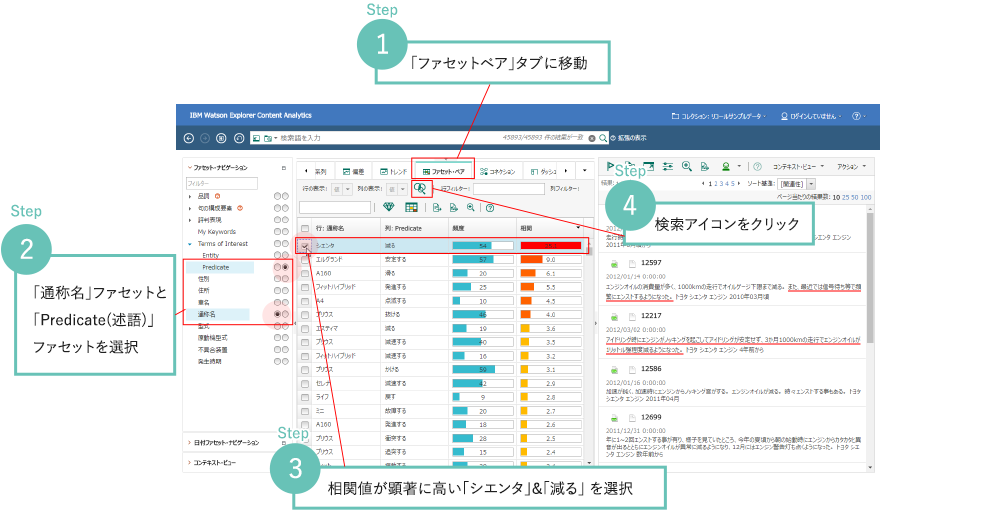Viewport: 1000px width, 510px height.
Task: Select the column radio button for Predicate
Action: (285, 268)
